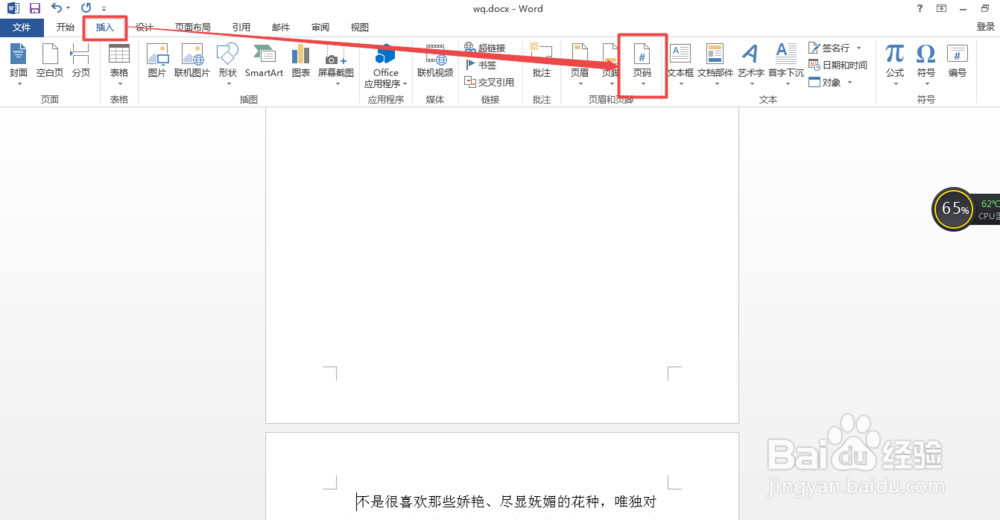Image resolution: width=1000 pixels, height=520 pixels.
Task: Expand the signature line dropdown arrow
Action: tap(858, 48)
